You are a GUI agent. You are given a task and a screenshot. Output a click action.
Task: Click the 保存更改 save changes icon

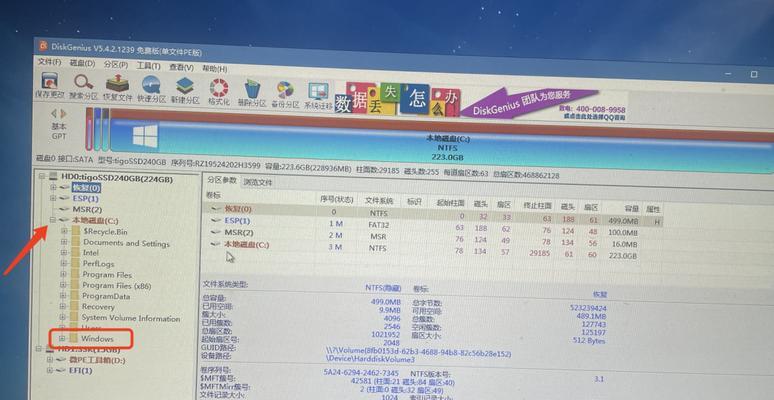pos(50,85)
